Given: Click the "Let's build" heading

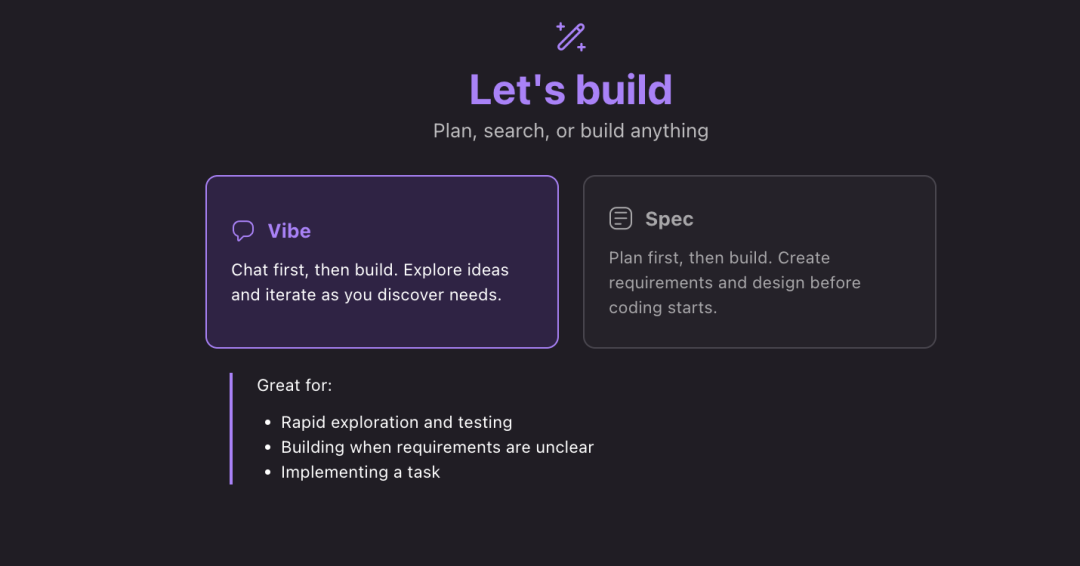Looking at the screenshot, I should coord(570,89).
